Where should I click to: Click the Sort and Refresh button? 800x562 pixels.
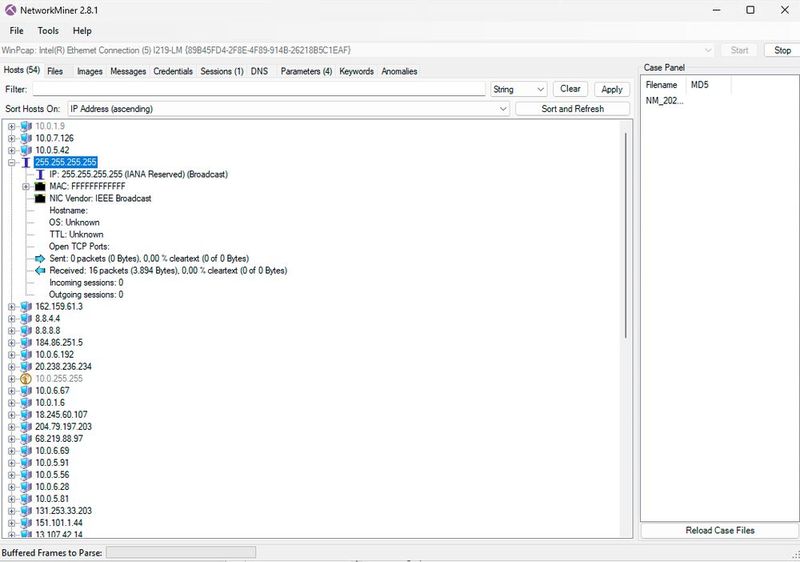(572, 109)
